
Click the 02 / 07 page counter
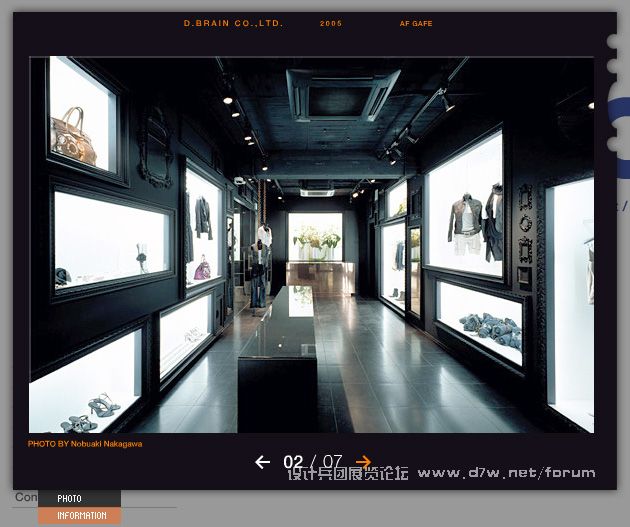pyautogui.click(x=313, y=462)
